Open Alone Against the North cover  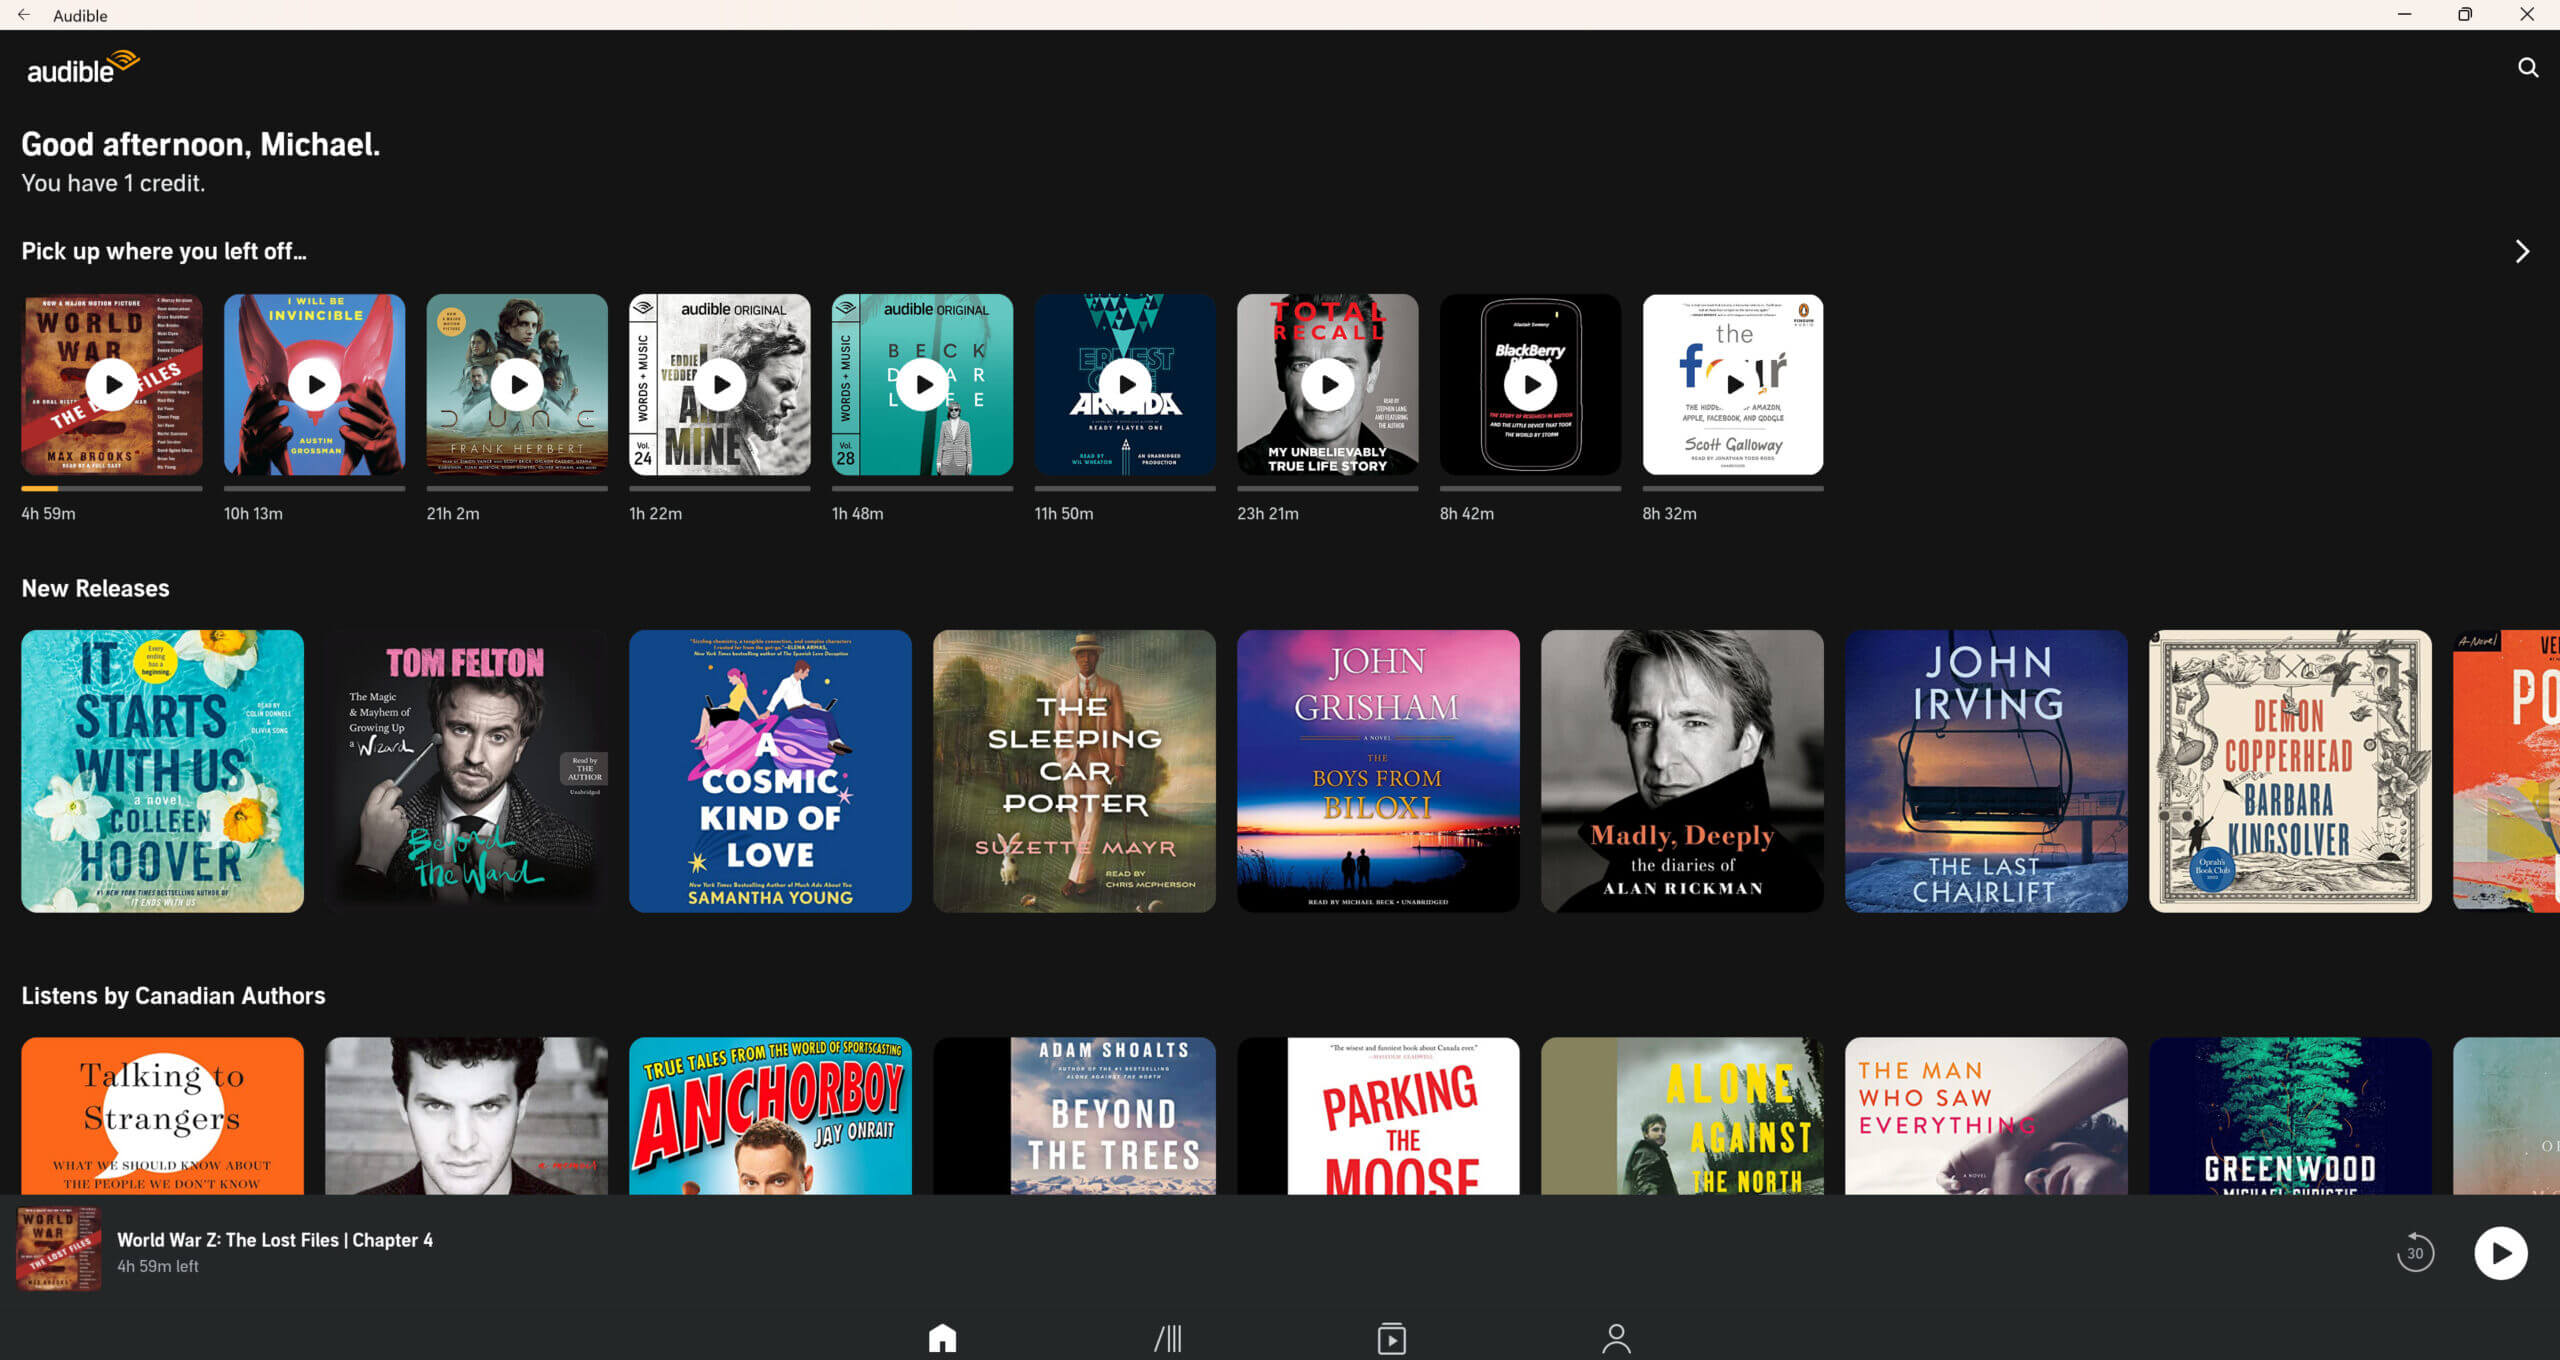pos(1682,1116)
